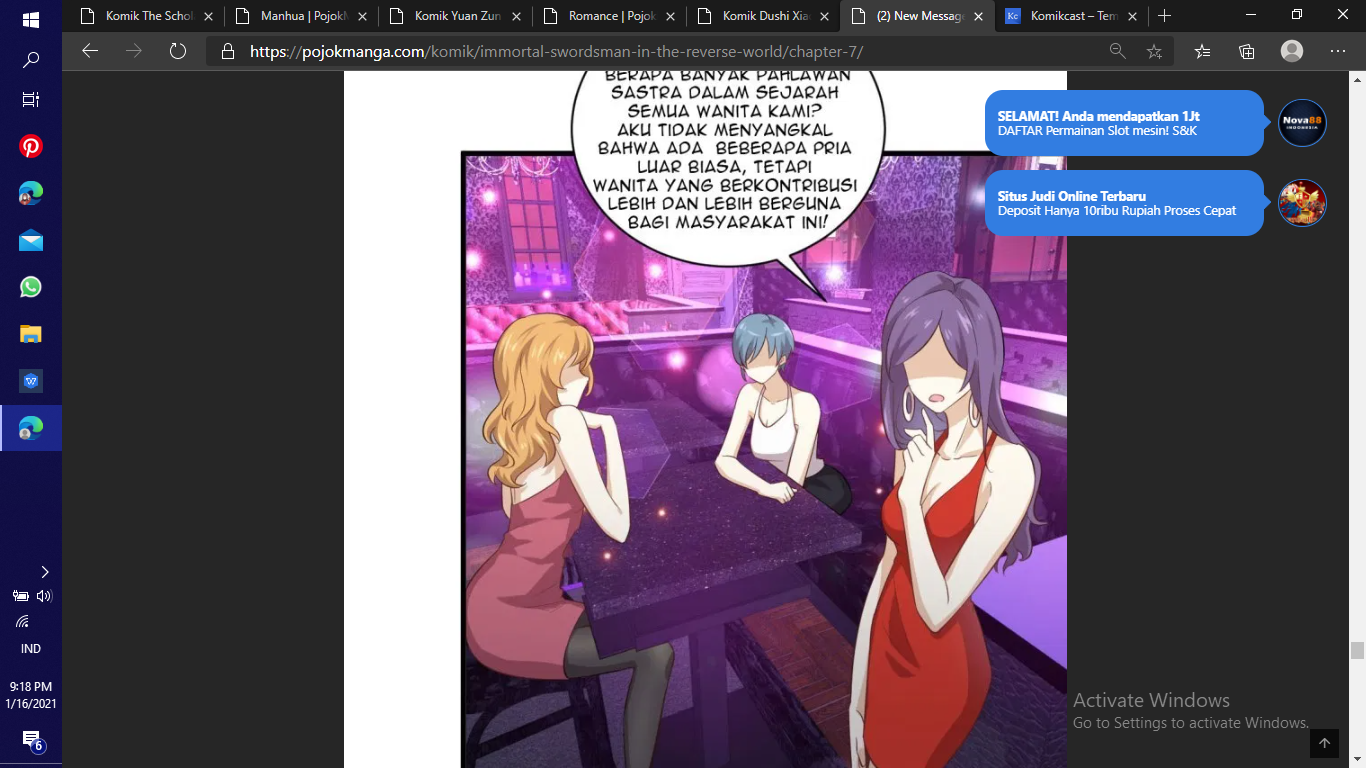1366x768 pixels.
Task: Open the Wi-Fi network icon
Action: coord(22,622)
